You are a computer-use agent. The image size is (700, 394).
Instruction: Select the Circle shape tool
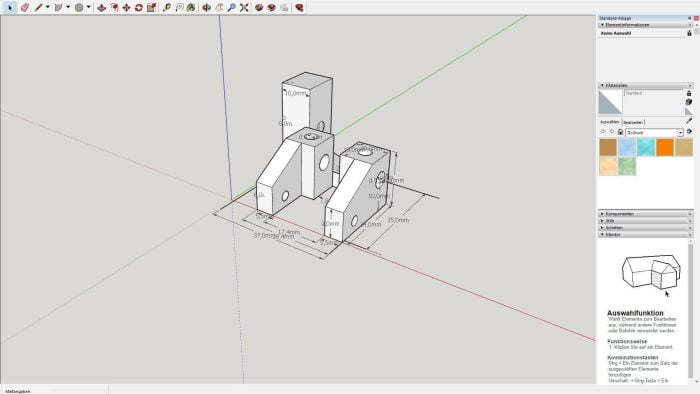[x=79, y=8]
